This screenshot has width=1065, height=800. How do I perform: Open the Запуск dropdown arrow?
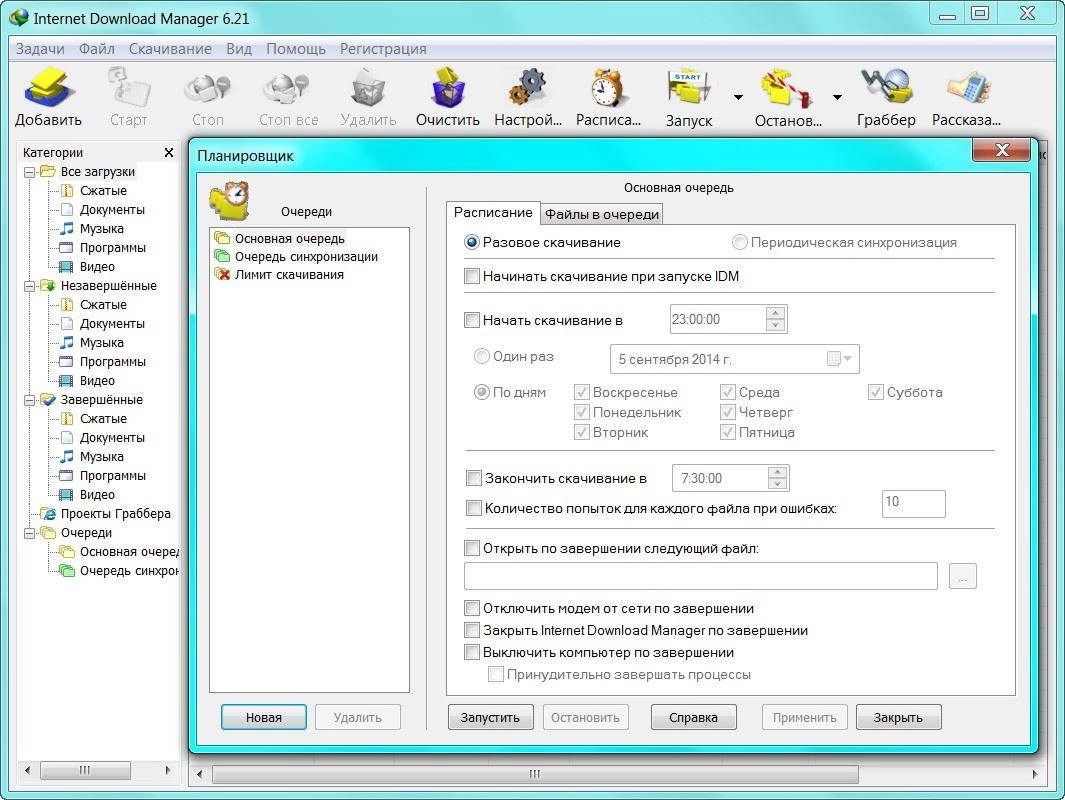(738, 98)
